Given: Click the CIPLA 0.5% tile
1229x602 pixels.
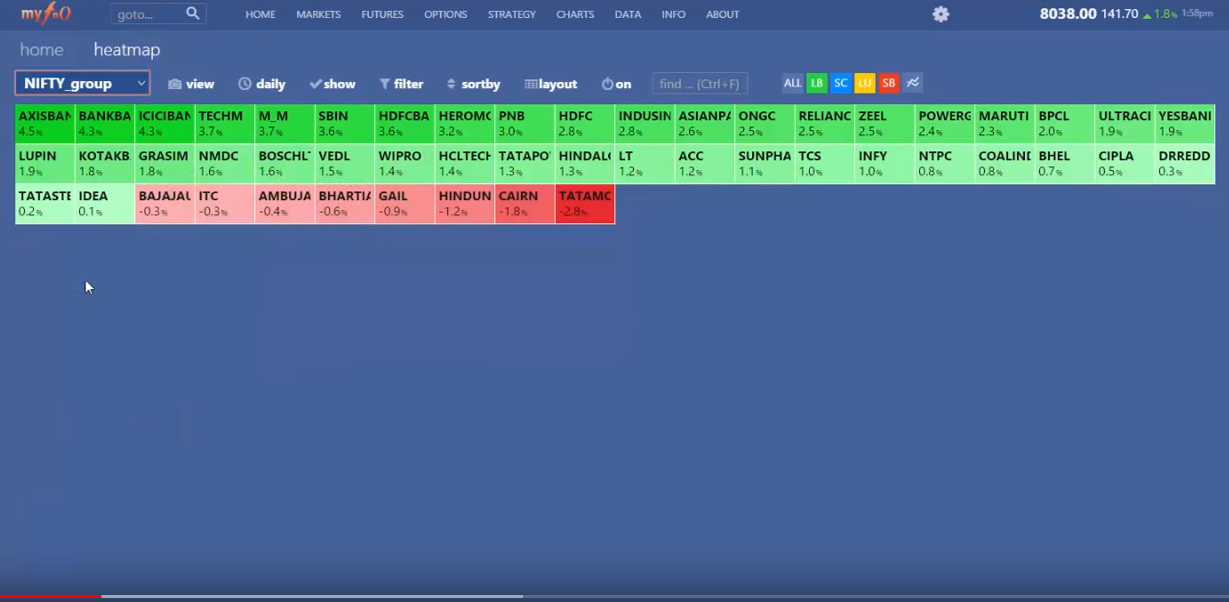Looking at the screenshot, I should [1125, 164].
